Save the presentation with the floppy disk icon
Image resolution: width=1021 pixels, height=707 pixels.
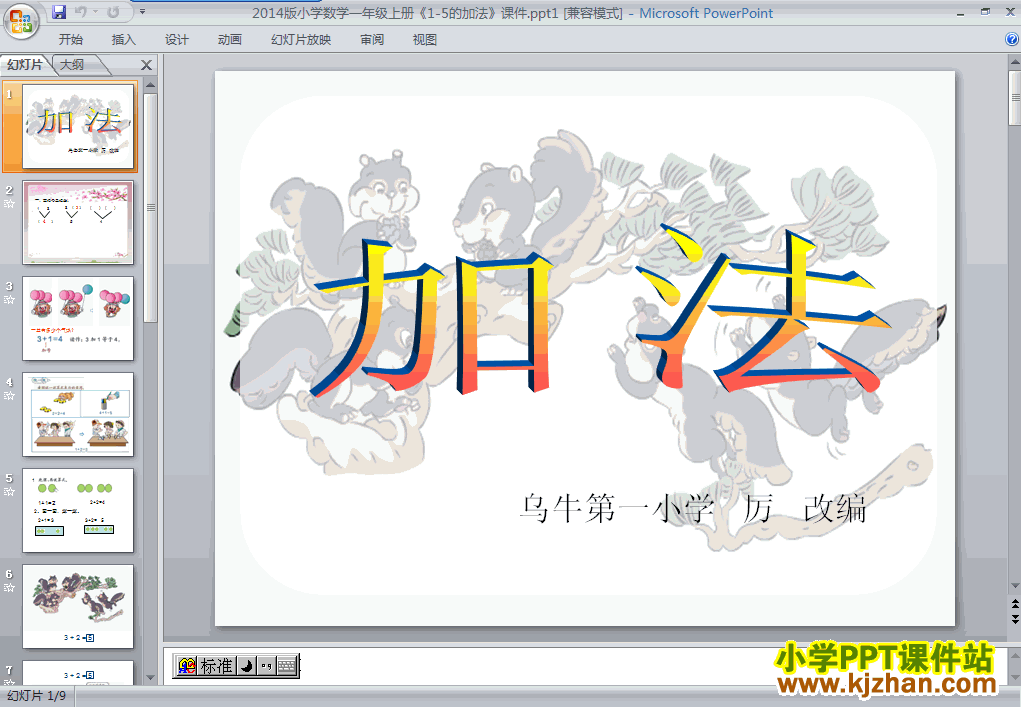59,12
